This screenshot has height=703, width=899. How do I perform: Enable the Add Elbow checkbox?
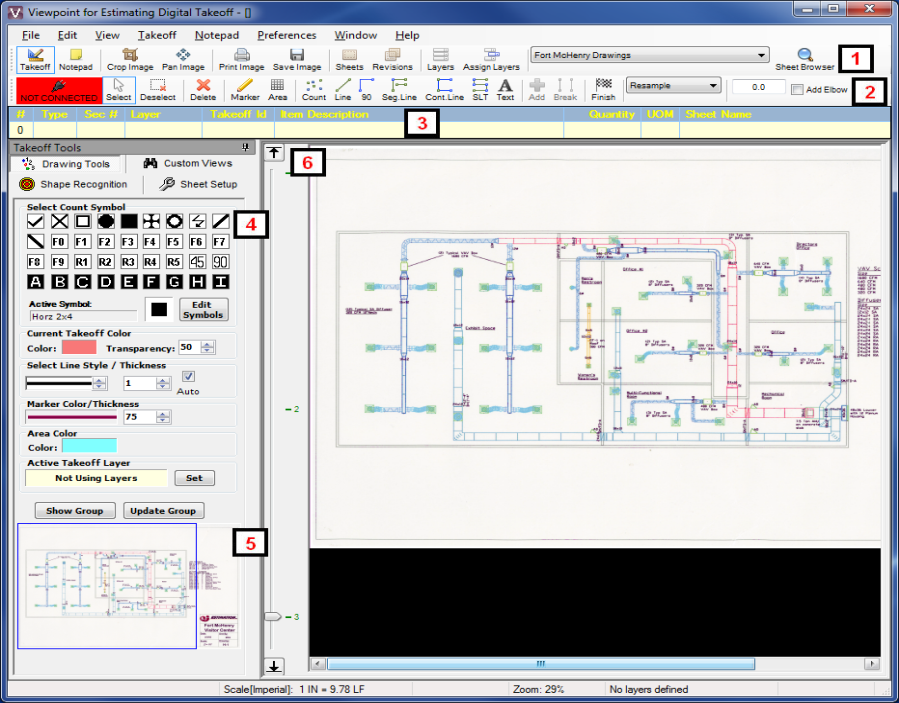797,90
